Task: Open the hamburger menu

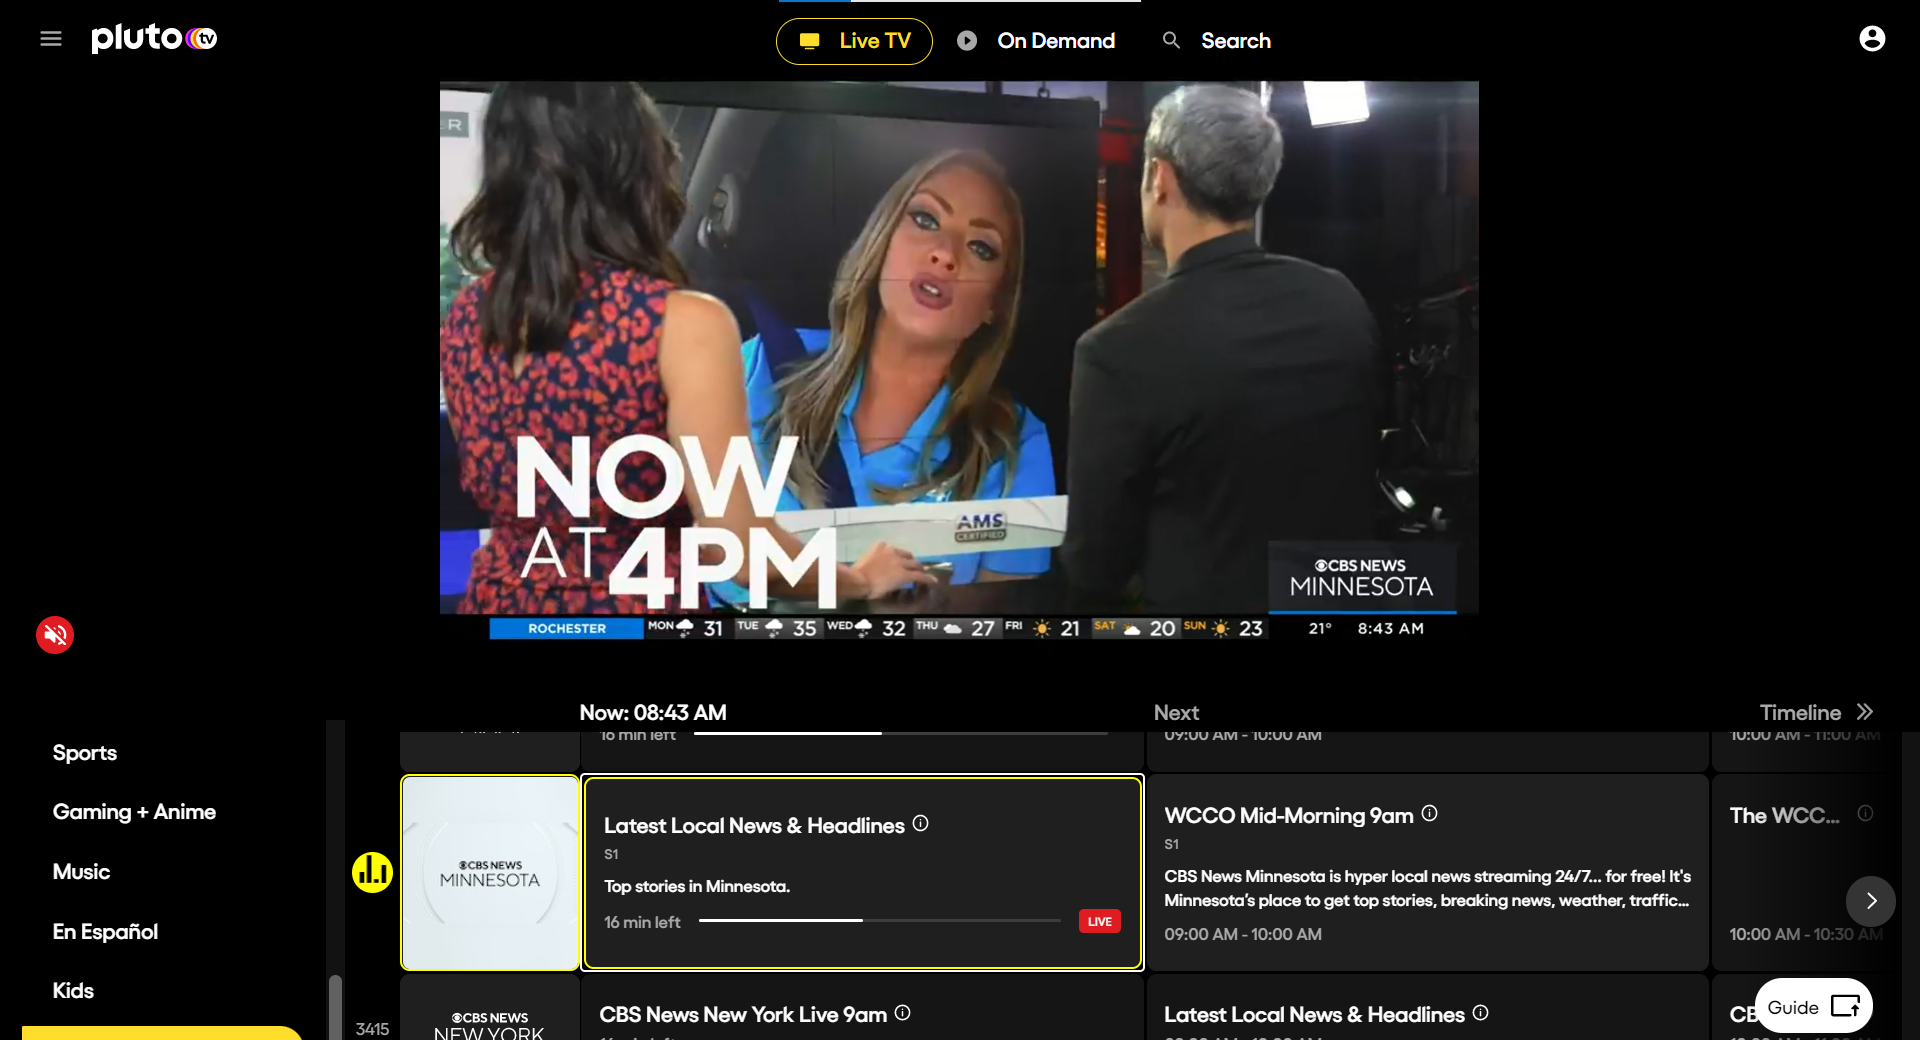Action: click(51, 39)
